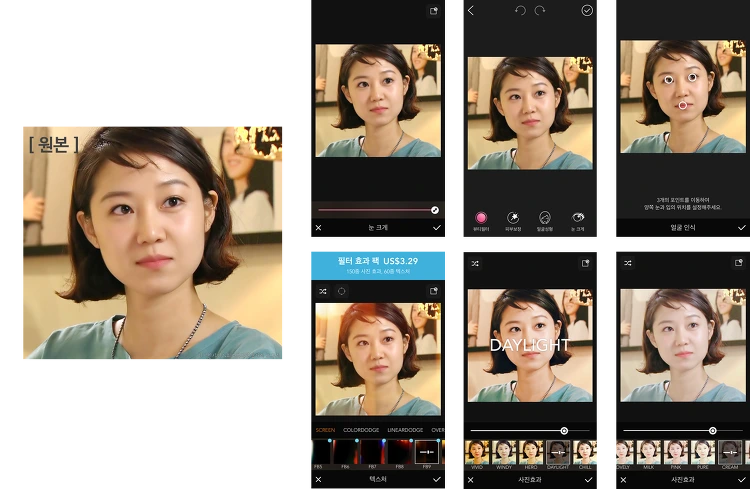The image size is (750, 489).
Task: Shuffle filters in the CREAM panel
Action: pos(628,263)
